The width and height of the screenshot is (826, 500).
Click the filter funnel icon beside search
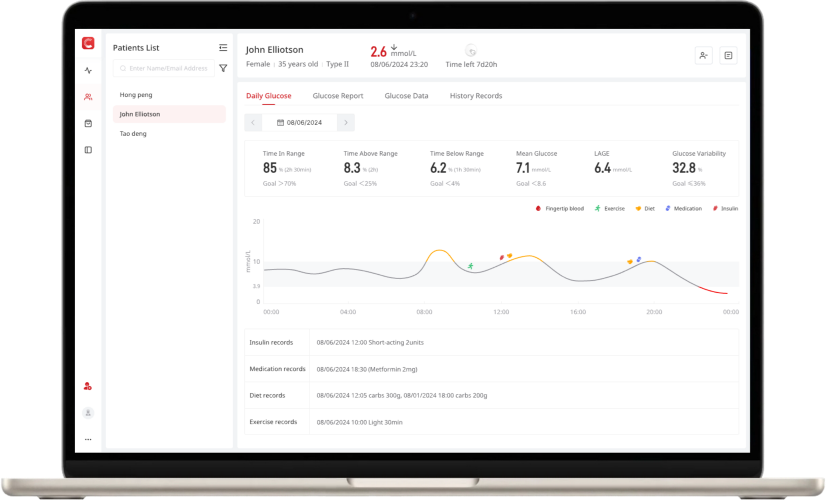pos(223,69)
